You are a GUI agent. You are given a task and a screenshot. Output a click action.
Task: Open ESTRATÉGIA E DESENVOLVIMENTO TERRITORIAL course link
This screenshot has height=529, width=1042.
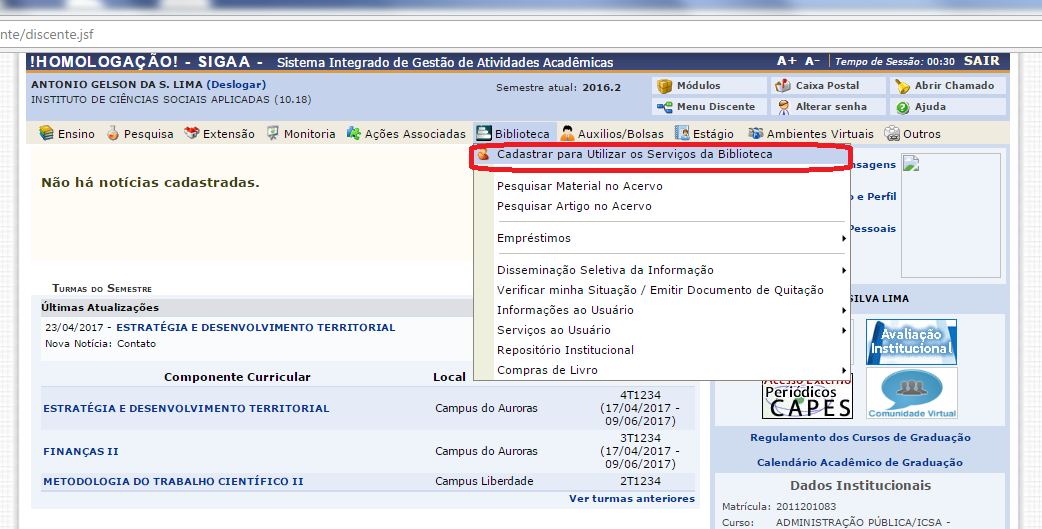click(x=186, y=408)
